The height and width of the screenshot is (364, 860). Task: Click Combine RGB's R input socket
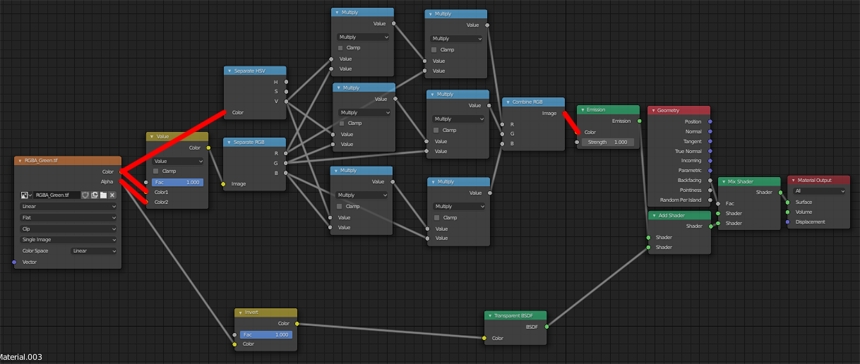coord(502,124)
